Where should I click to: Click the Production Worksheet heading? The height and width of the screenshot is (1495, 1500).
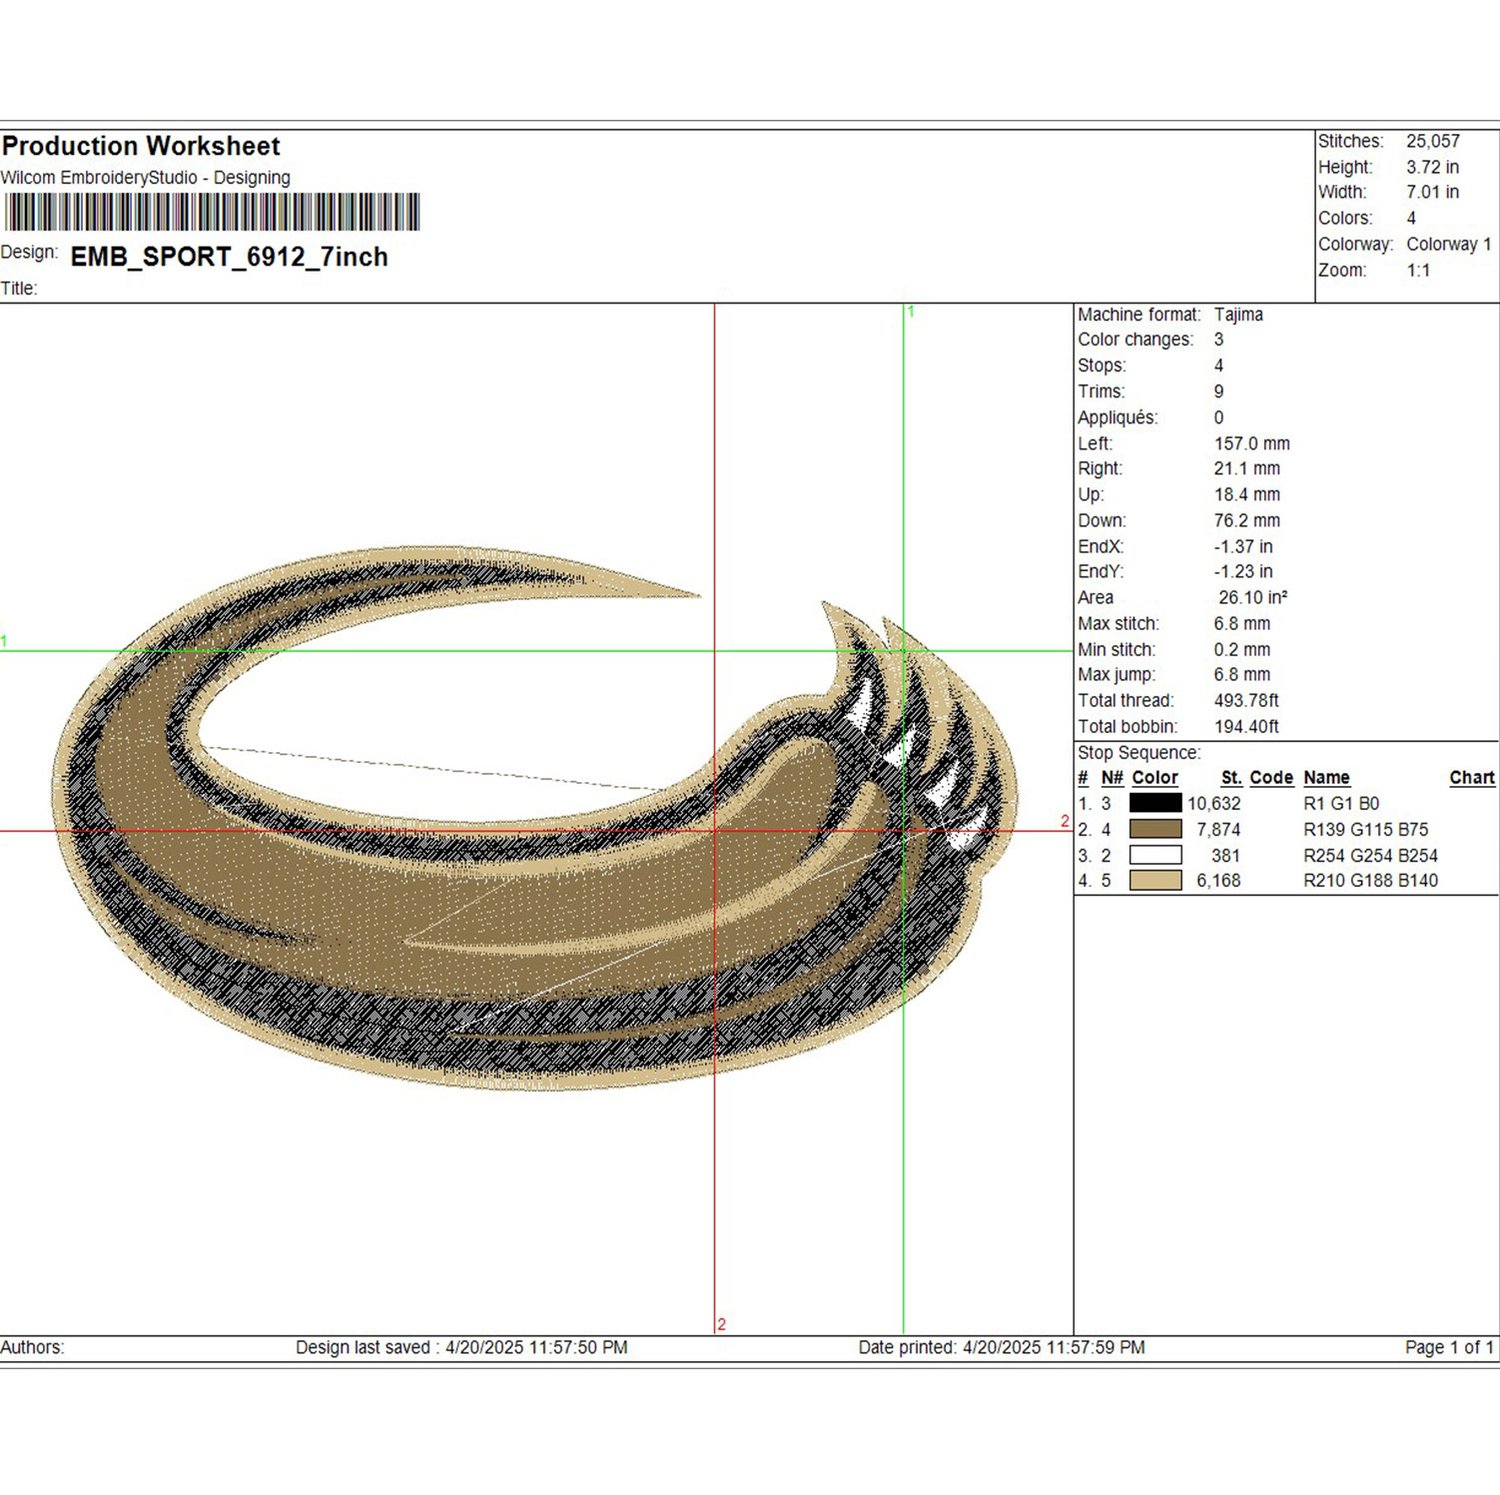[x=141, y=146]
